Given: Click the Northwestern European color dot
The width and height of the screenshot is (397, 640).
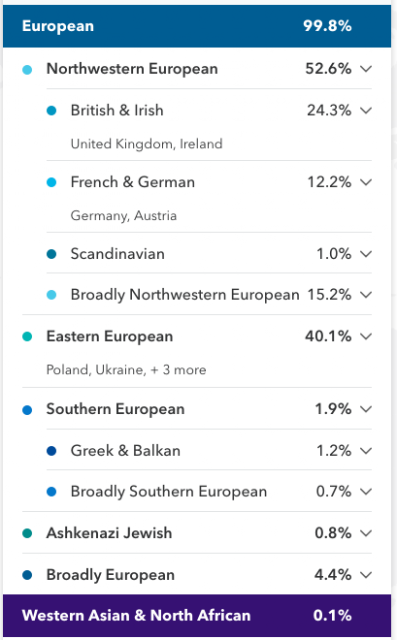Looking at the screenshot, I should click(x=27, y=70).
